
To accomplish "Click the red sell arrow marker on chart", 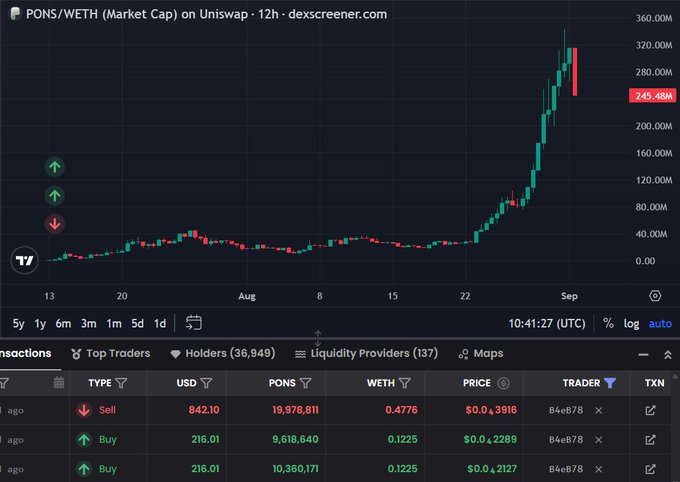I will click(55, 224).
